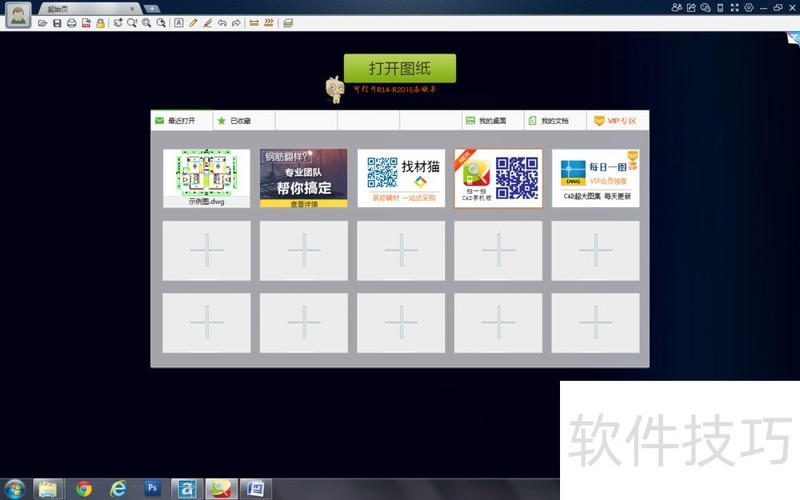
Task: Click the mascot character beside 打开图纸
Action: tap(335, 89)
